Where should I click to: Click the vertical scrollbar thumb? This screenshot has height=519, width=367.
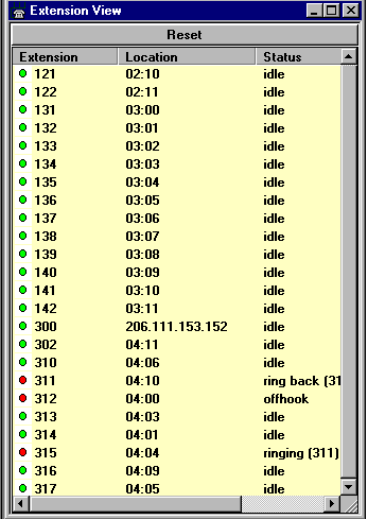point(348,272)
